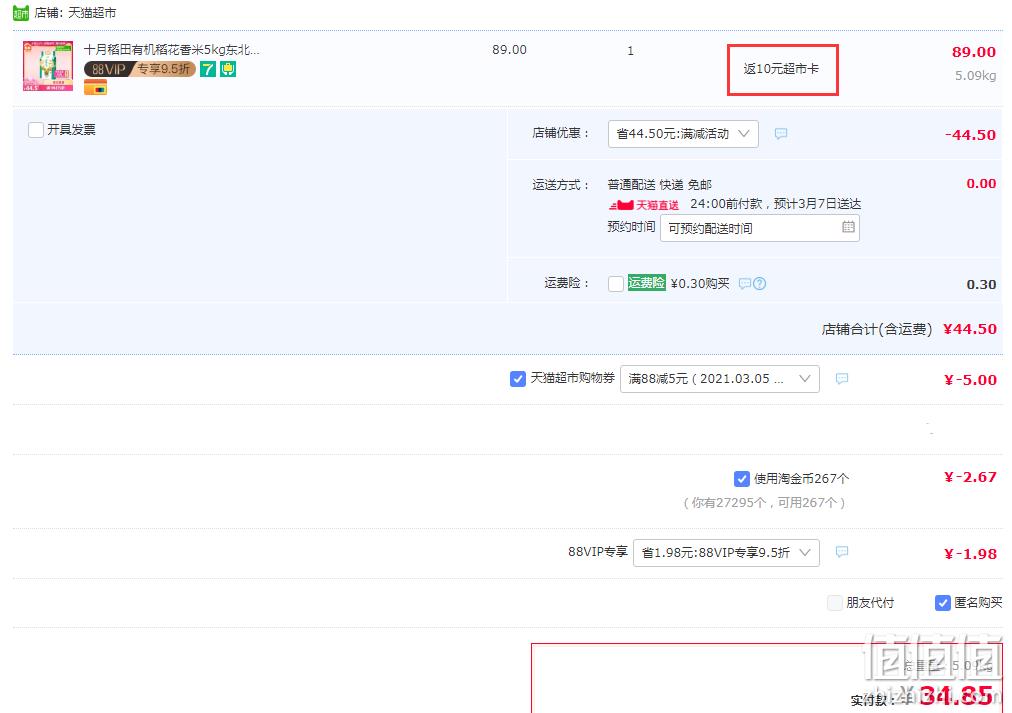This screenshot has width=1012, height=713.
Task: Tick the 开具发票 invoice checkbox
Action: click(36, 130)
